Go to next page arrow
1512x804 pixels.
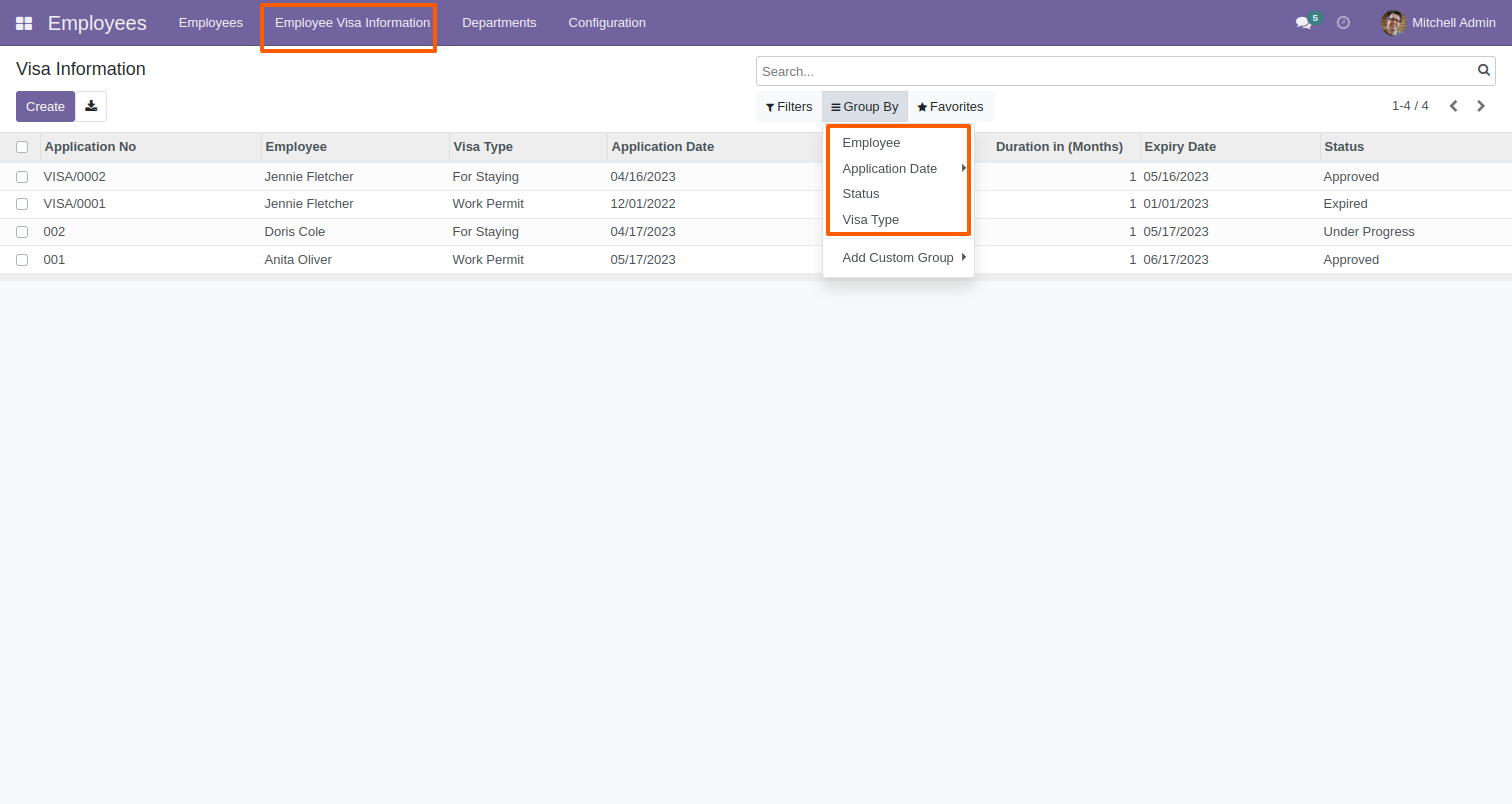click(x=1481, y=106)
